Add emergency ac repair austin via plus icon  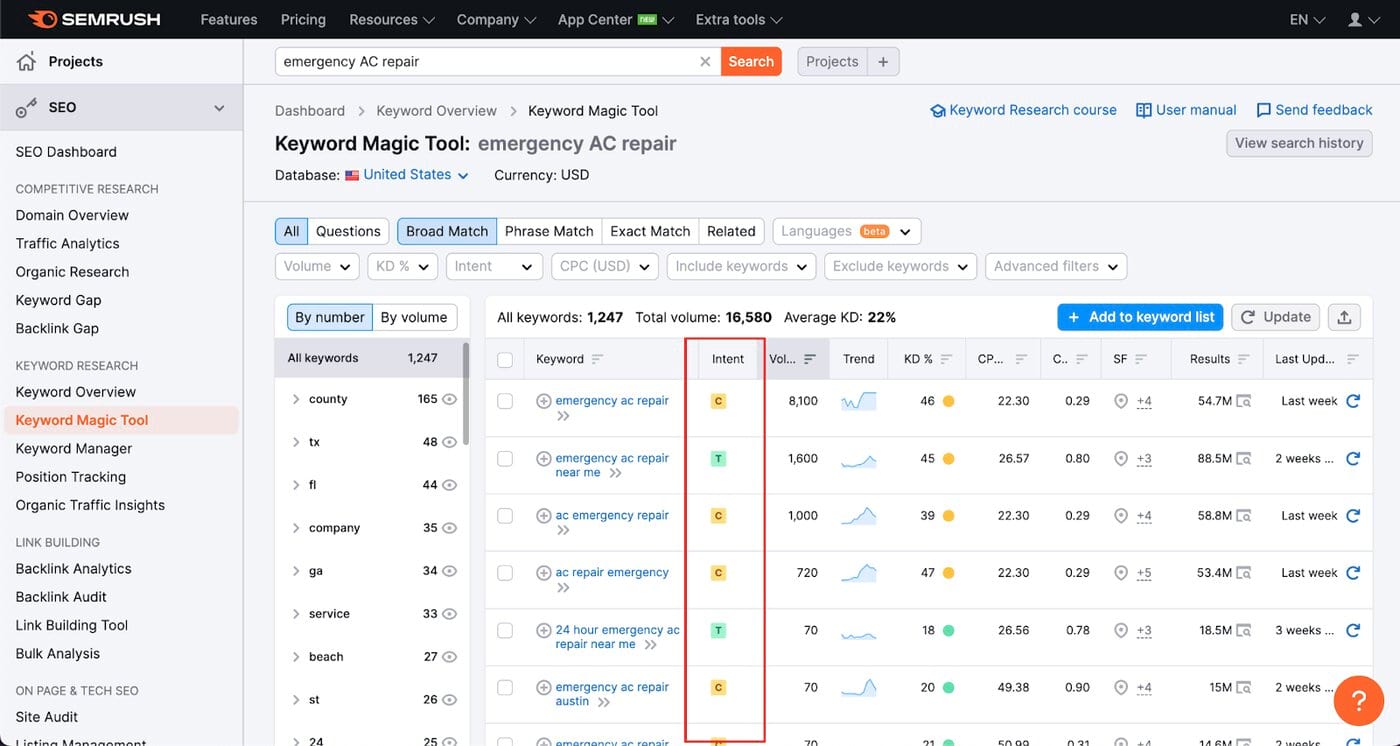pyautogui.click(x=544, y=688)
